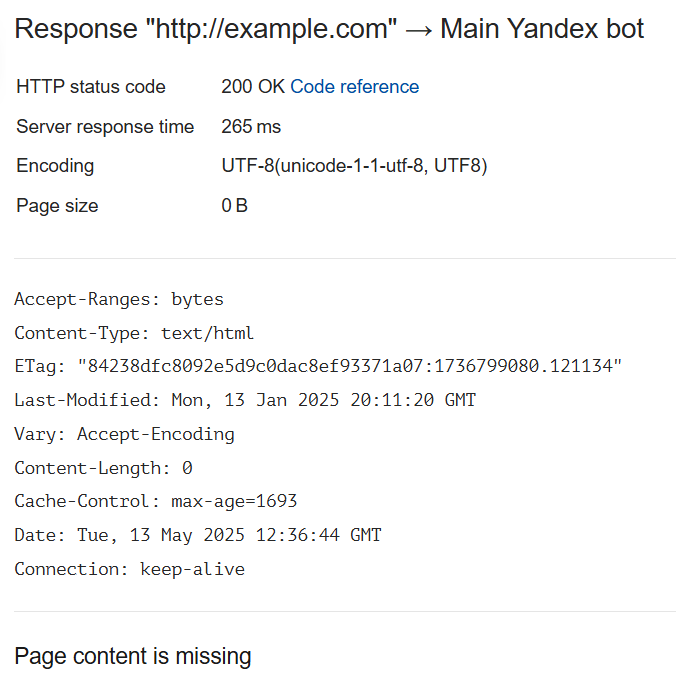The image size is (676, 684).
Task: Click the Vary Accept-Encoding header line
Action: 124,434
